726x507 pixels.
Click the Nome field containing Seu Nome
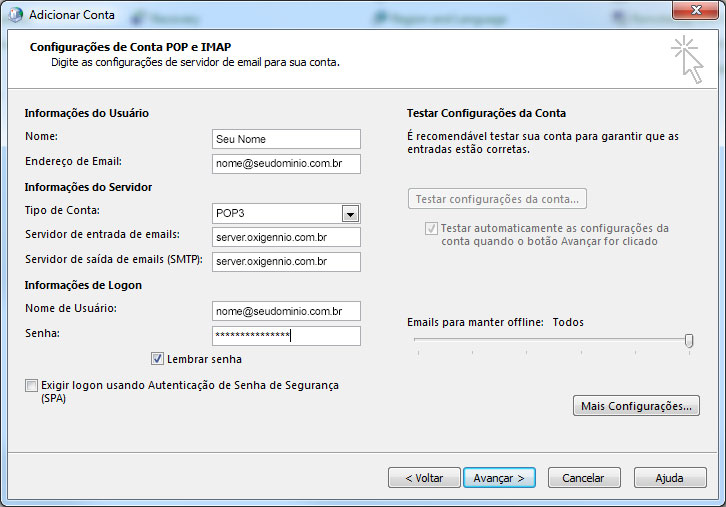click(x=286, y=139)
